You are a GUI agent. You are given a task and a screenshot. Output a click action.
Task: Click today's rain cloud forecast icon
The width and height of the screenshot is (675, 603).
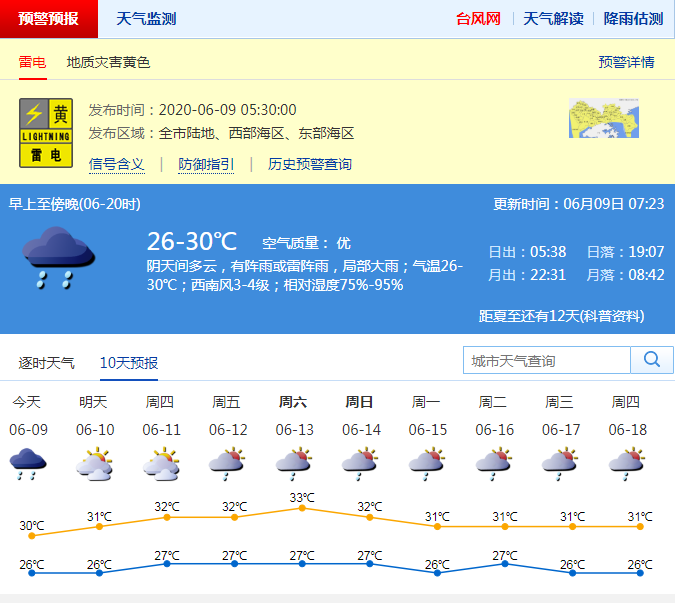pos(27,464)
